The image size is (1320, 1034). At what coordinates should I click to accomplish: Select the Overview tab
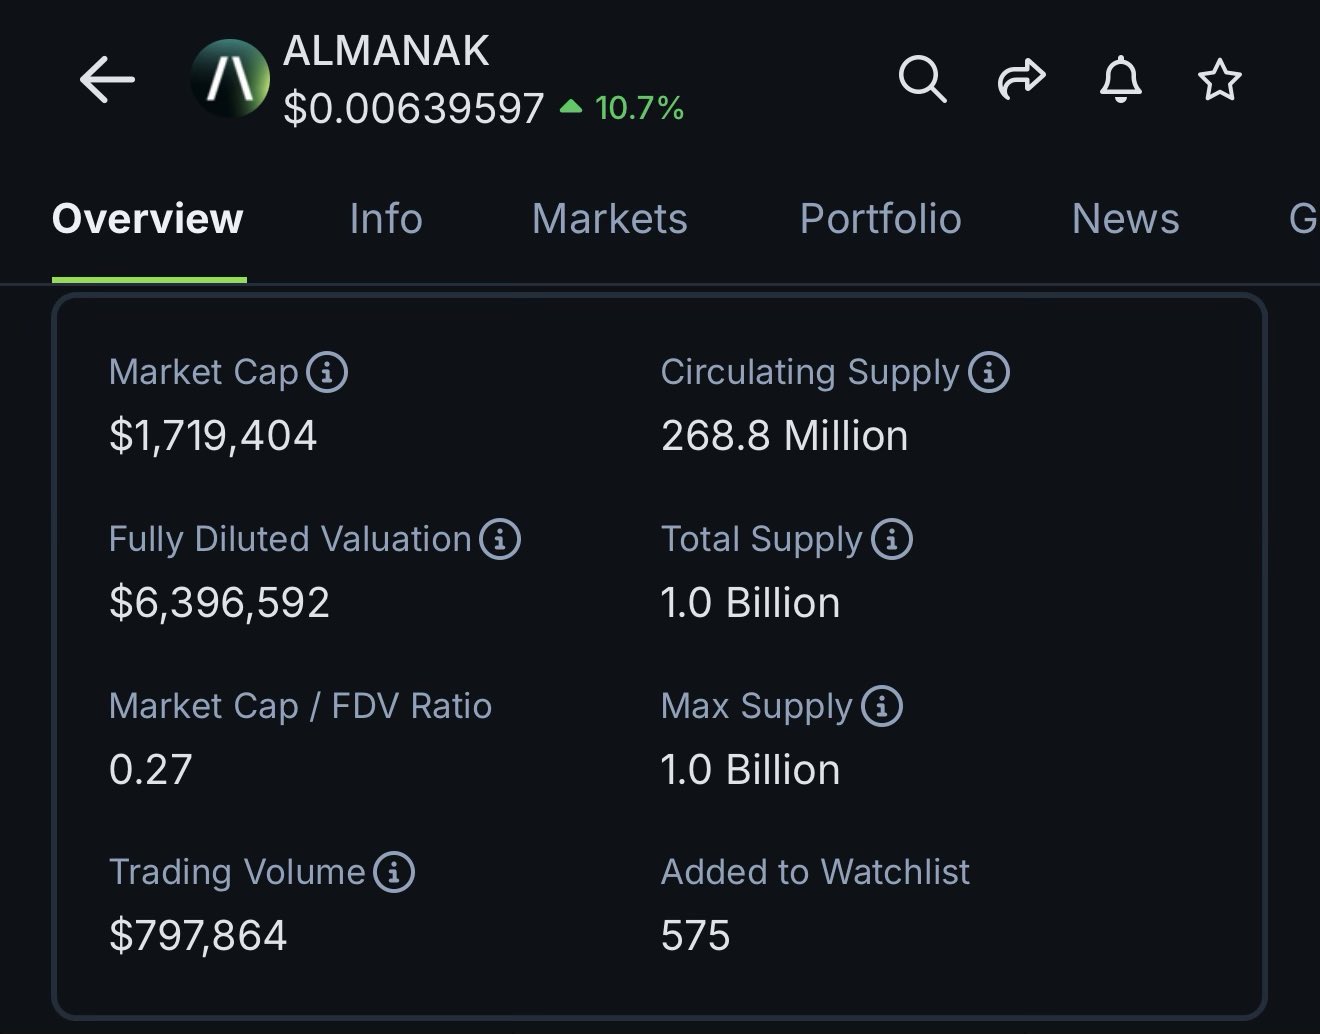click(148, 219)
